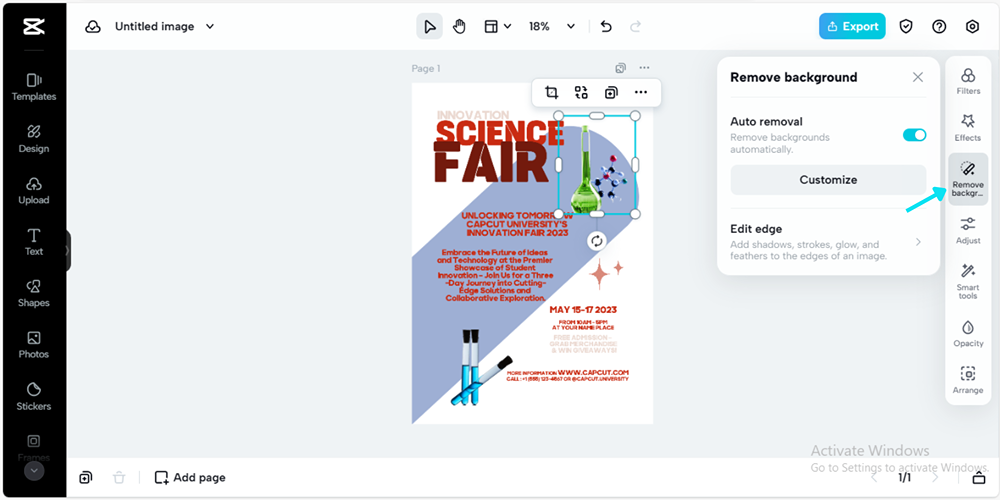Open the shield privacy icon
Screen dimensions: 1000x500
(906, 26)
